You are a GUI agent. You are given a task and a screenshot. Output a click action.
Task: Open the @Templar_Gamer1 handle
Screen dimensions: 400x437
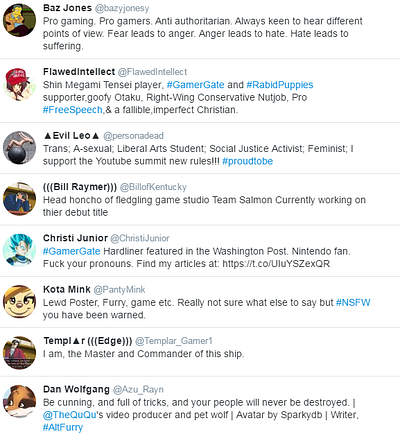pyautogui.click(x=174, y=341)
